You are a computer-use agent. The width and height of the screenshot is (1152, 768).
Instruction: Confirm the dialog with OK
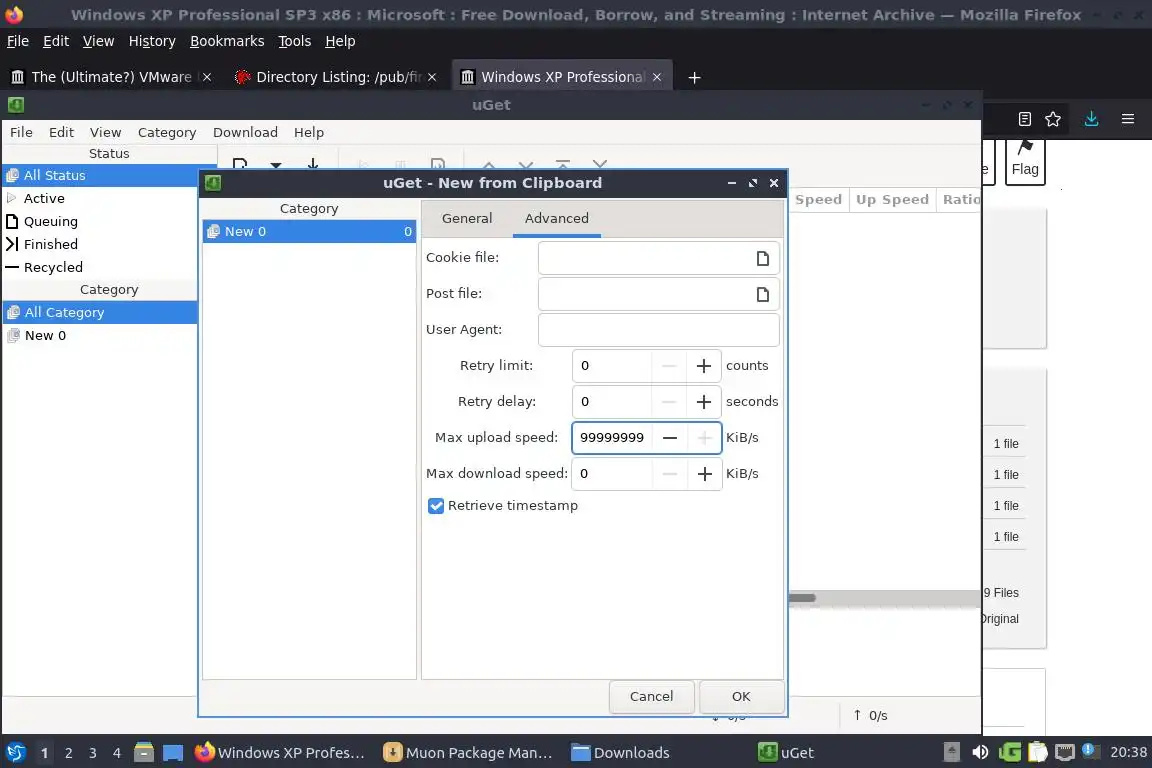741,697
